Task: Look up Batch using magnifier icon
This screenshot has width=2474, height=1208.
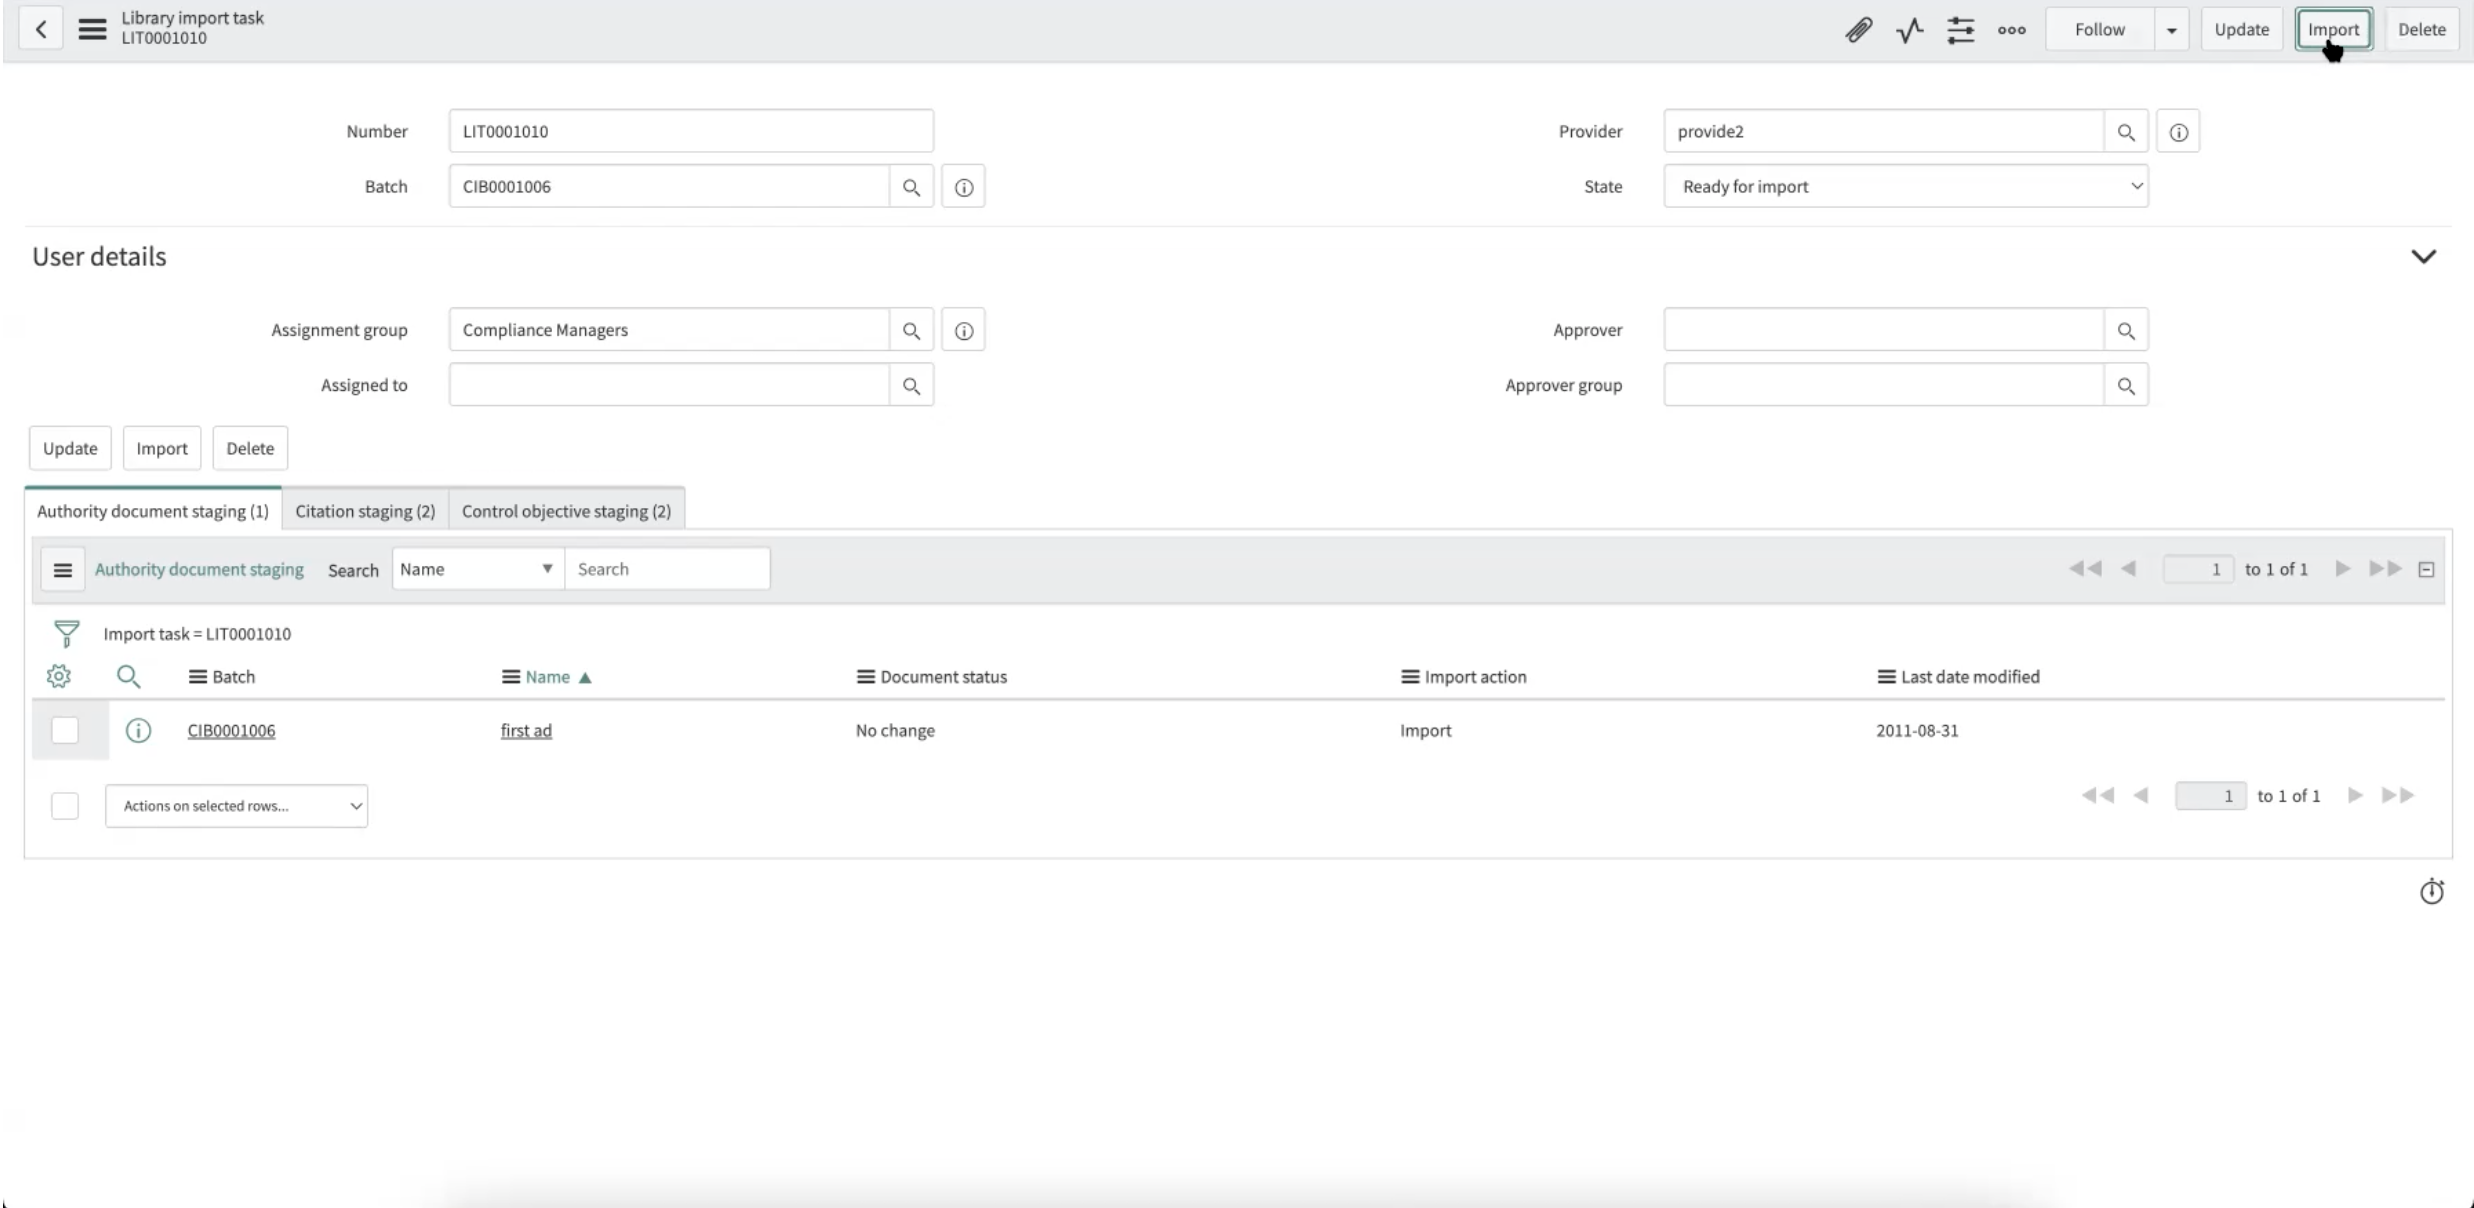Action: [911, 187]
